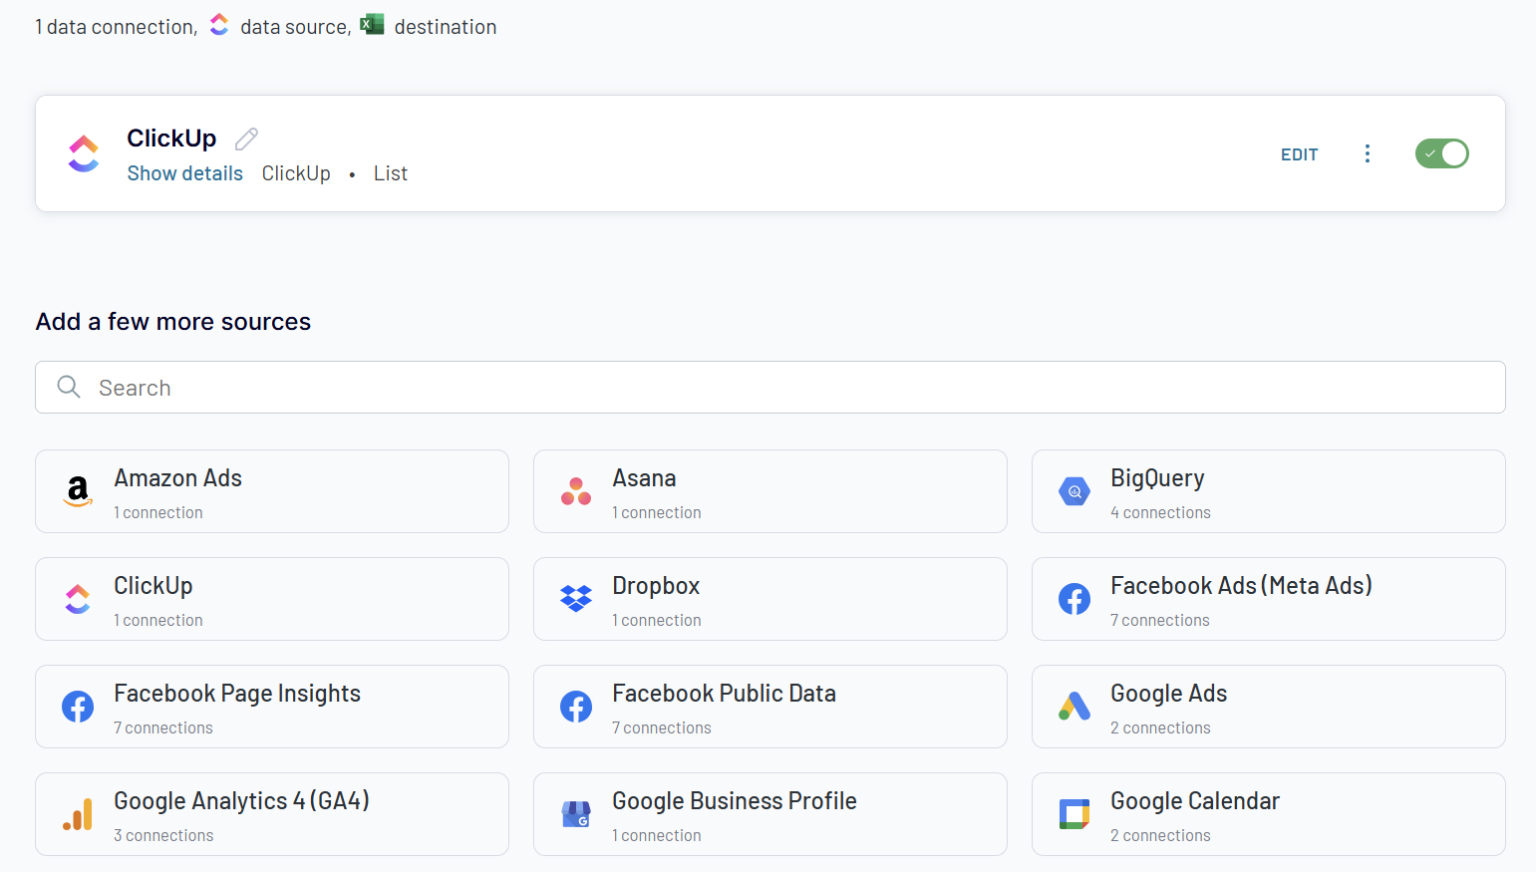Click the EDIT button
1536x872 pixels.
click(x=1299, y=155)
